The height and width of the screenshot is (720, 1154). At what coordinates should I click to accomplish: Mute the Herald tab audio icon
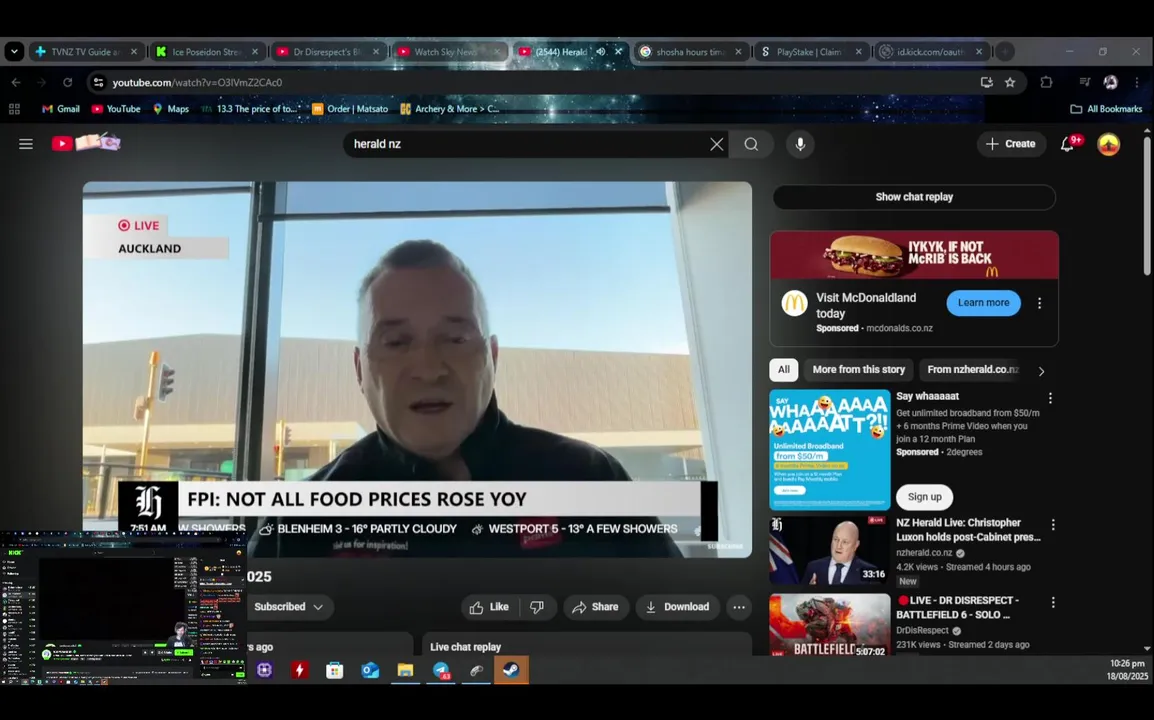click(601, 52)
